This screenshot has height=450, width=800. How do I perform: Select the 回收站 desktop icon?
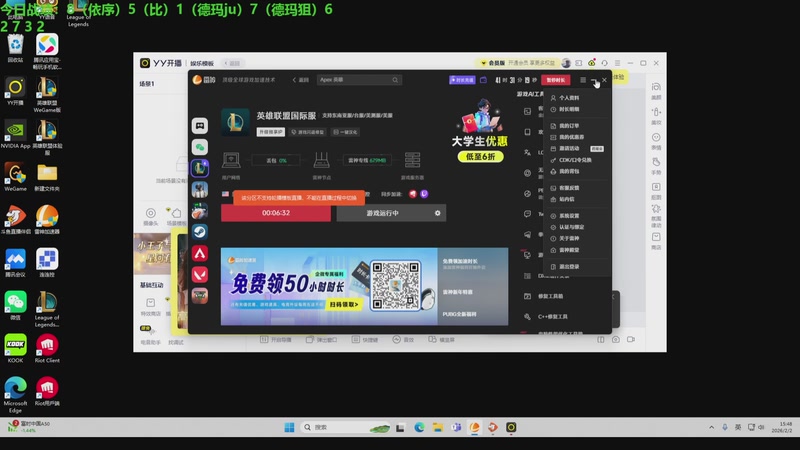tap(15, 49)
